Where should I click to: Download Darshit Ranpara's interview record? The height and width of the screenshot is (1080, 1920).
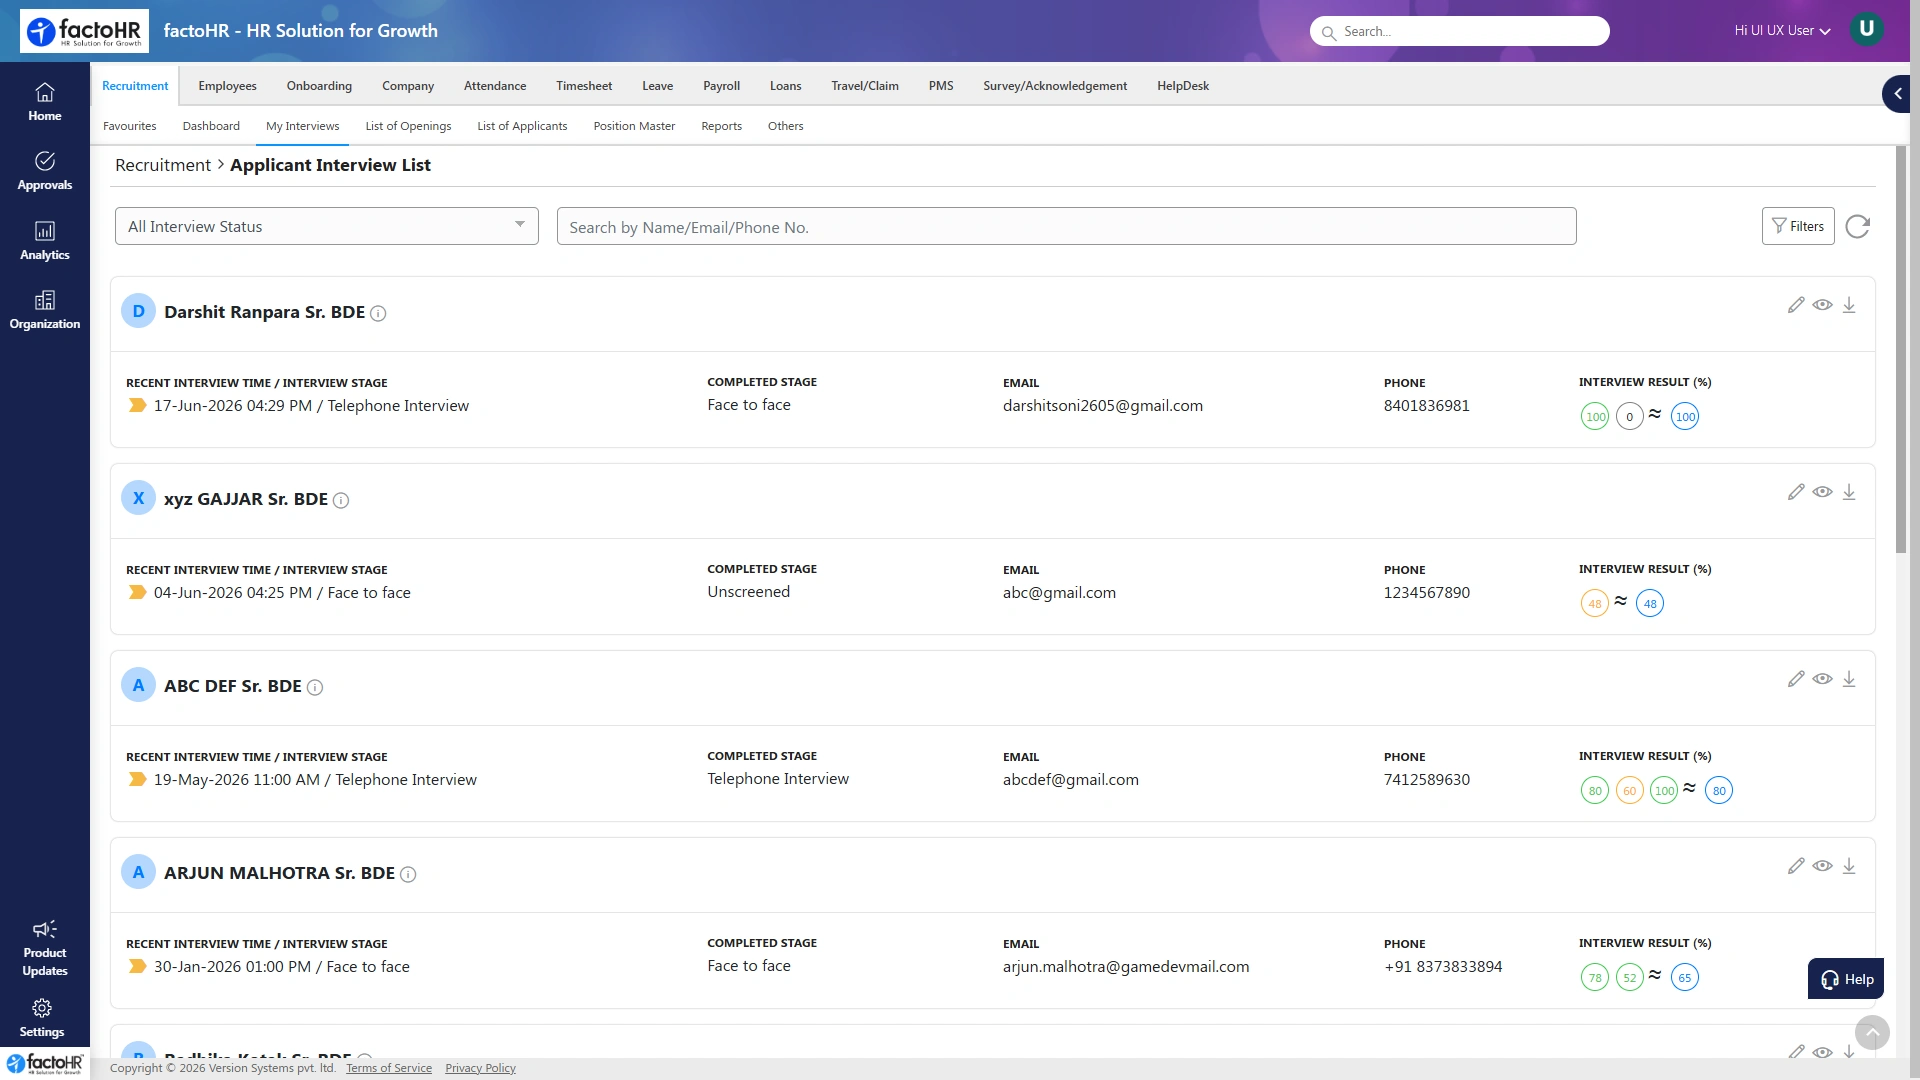(1849, 305)
